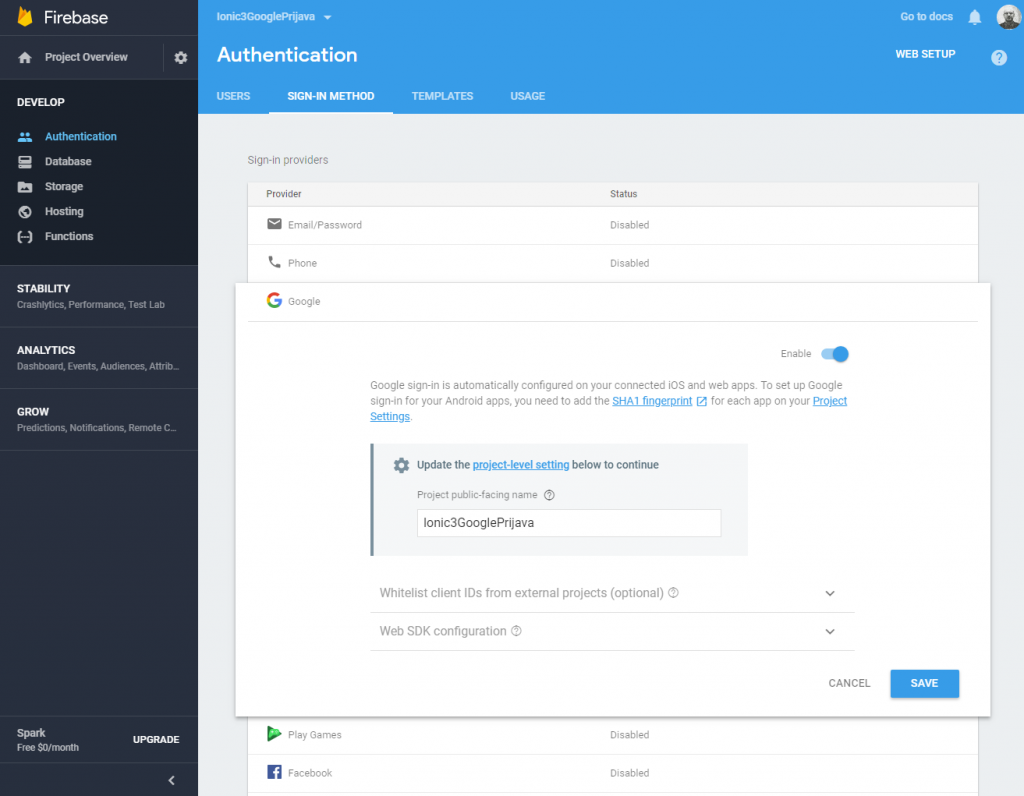1024x796 pixels.
Task: Click the Project public-facing name field
Action: click(x=568, y=523)
